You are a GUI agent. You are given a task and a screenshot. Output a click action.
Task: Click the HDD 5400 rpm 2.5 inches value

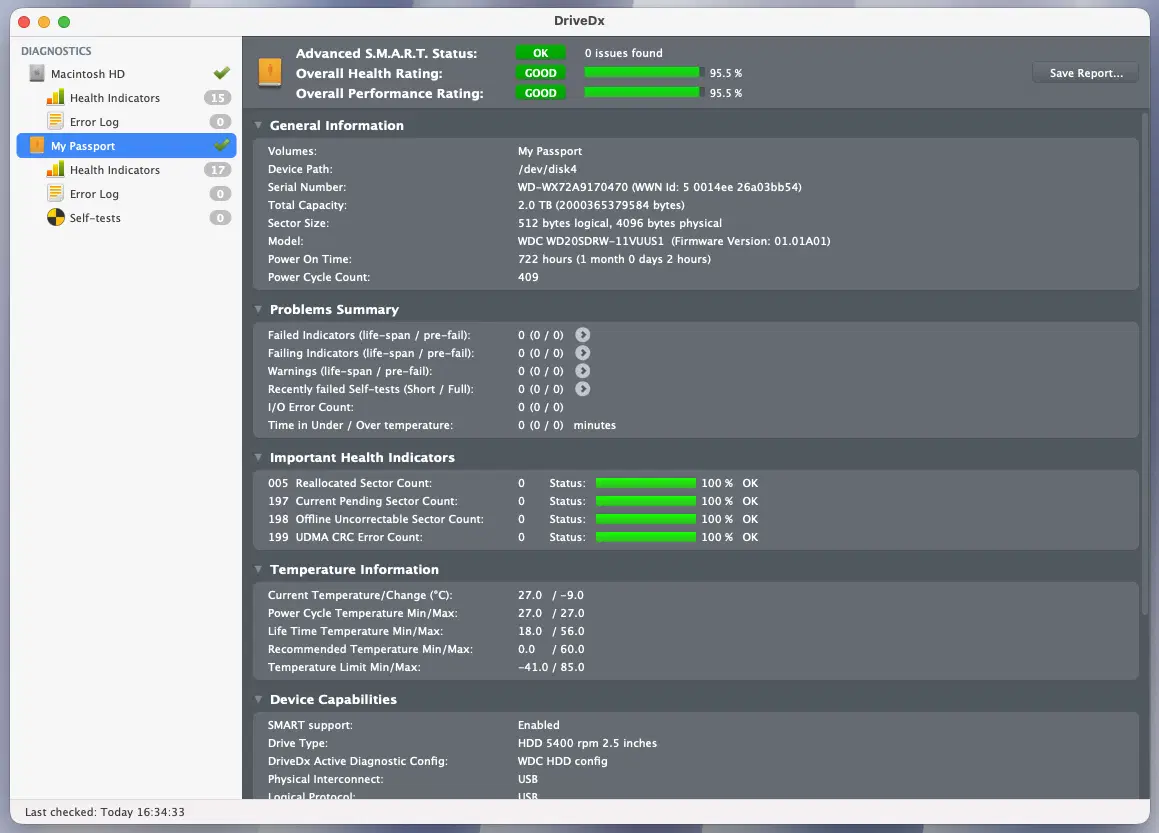coord(587,743)
